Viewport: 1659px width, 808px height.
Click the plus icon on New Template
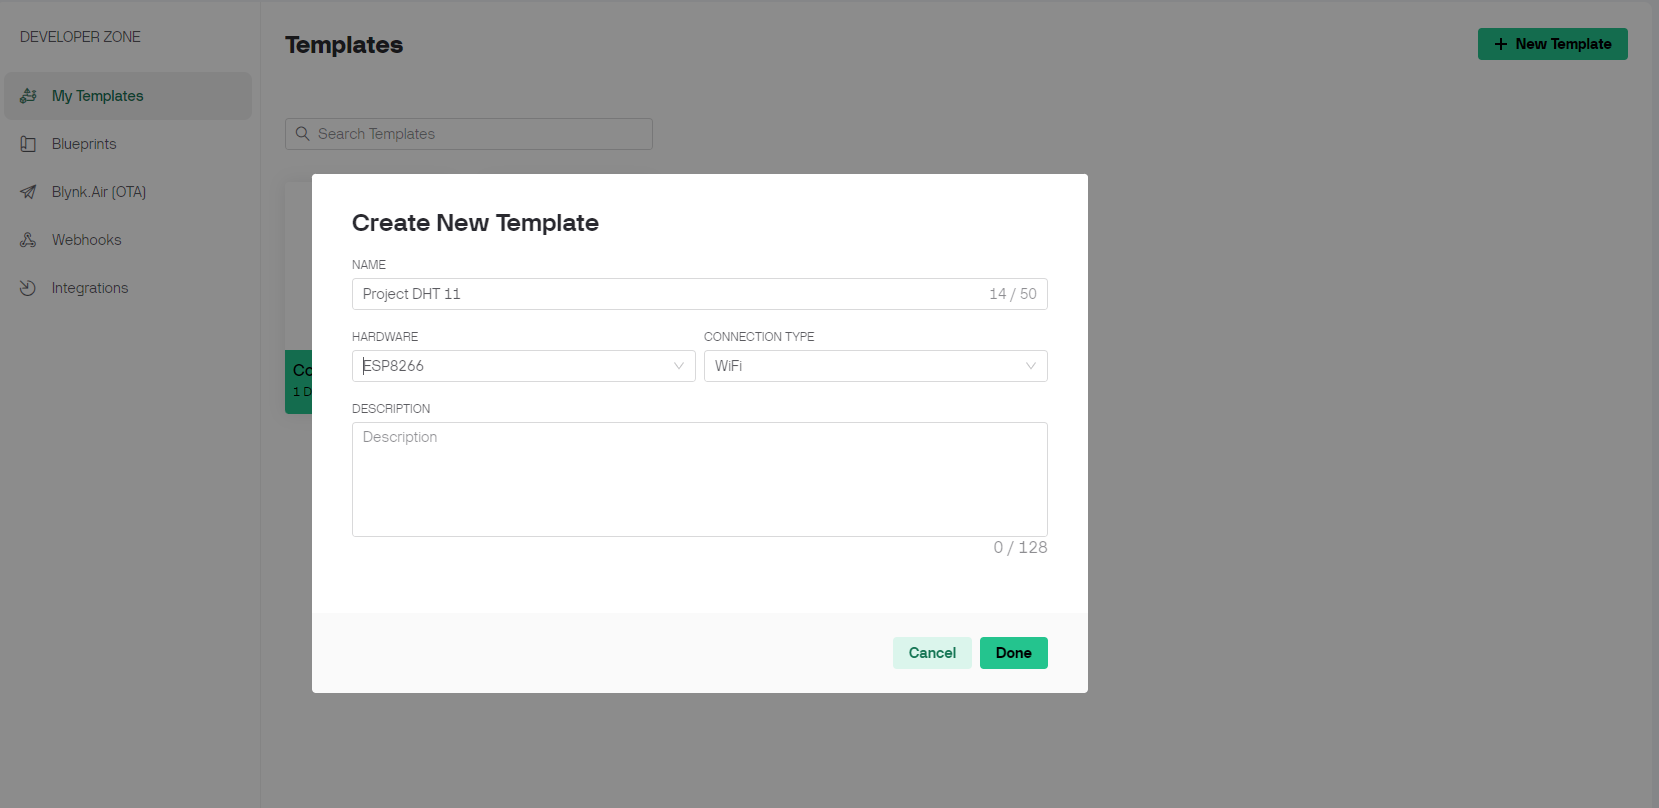1500,44
